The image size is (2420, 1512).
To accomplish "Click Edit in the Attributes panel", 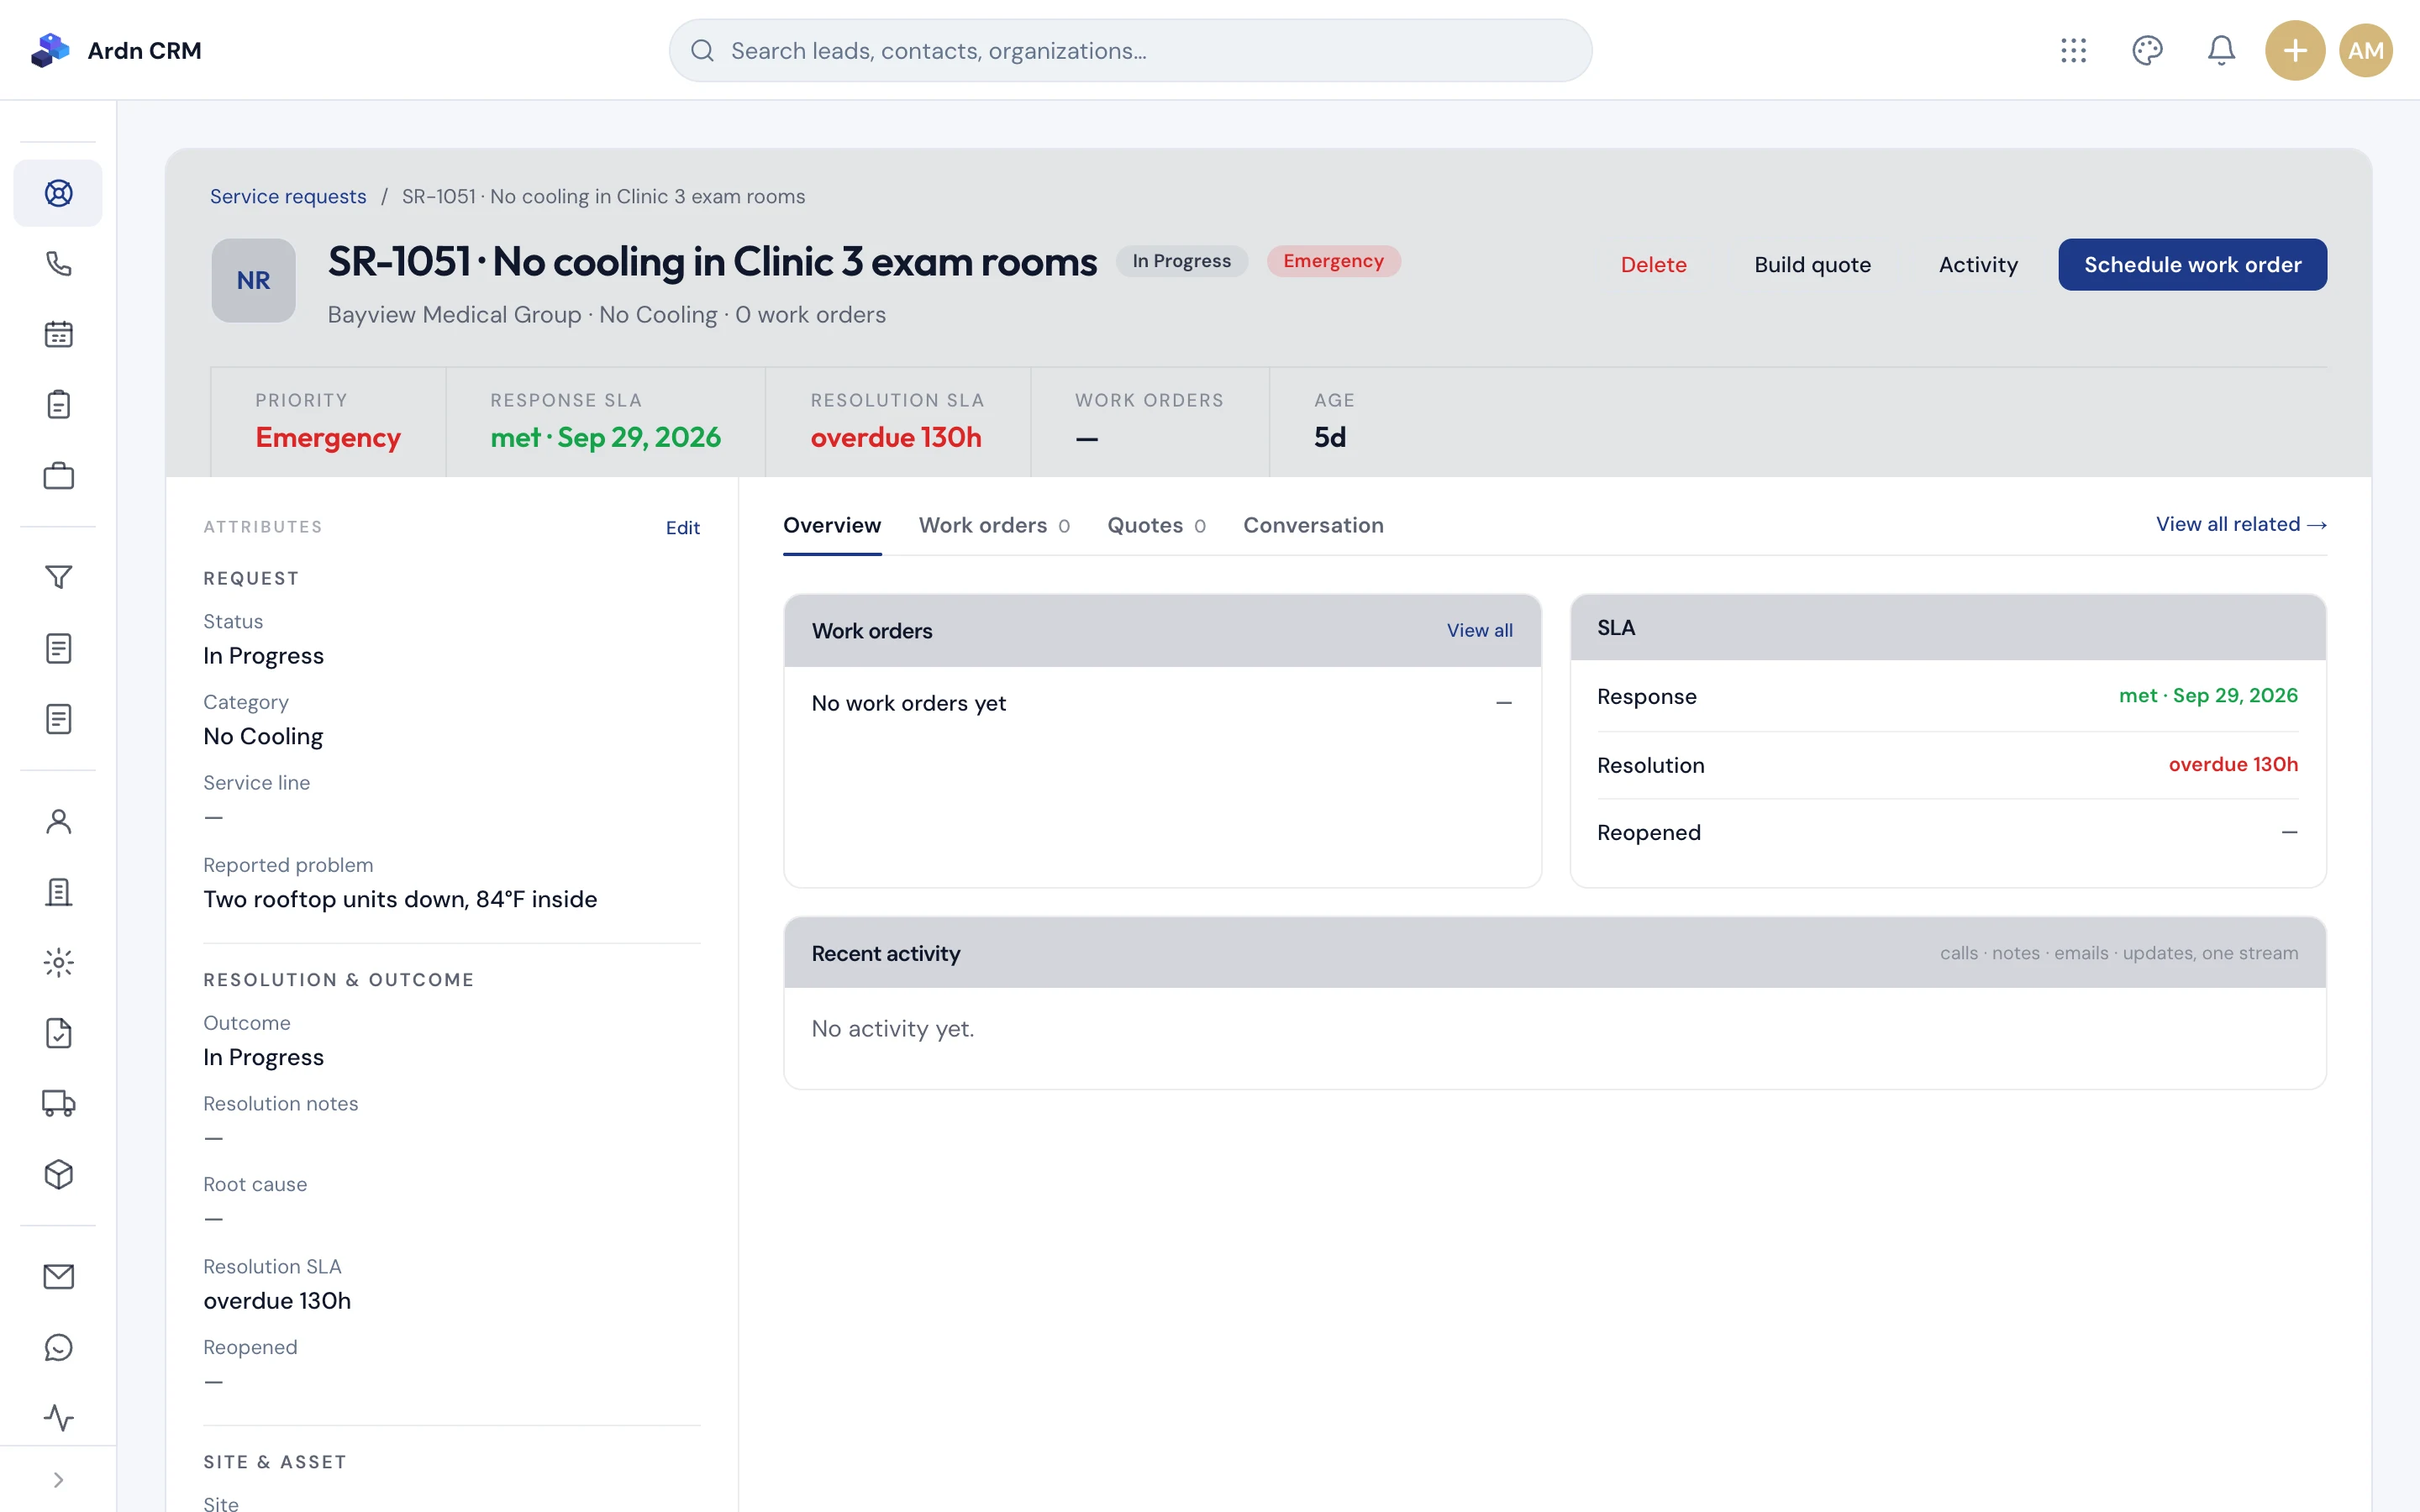I will click(x=683, y=528).
